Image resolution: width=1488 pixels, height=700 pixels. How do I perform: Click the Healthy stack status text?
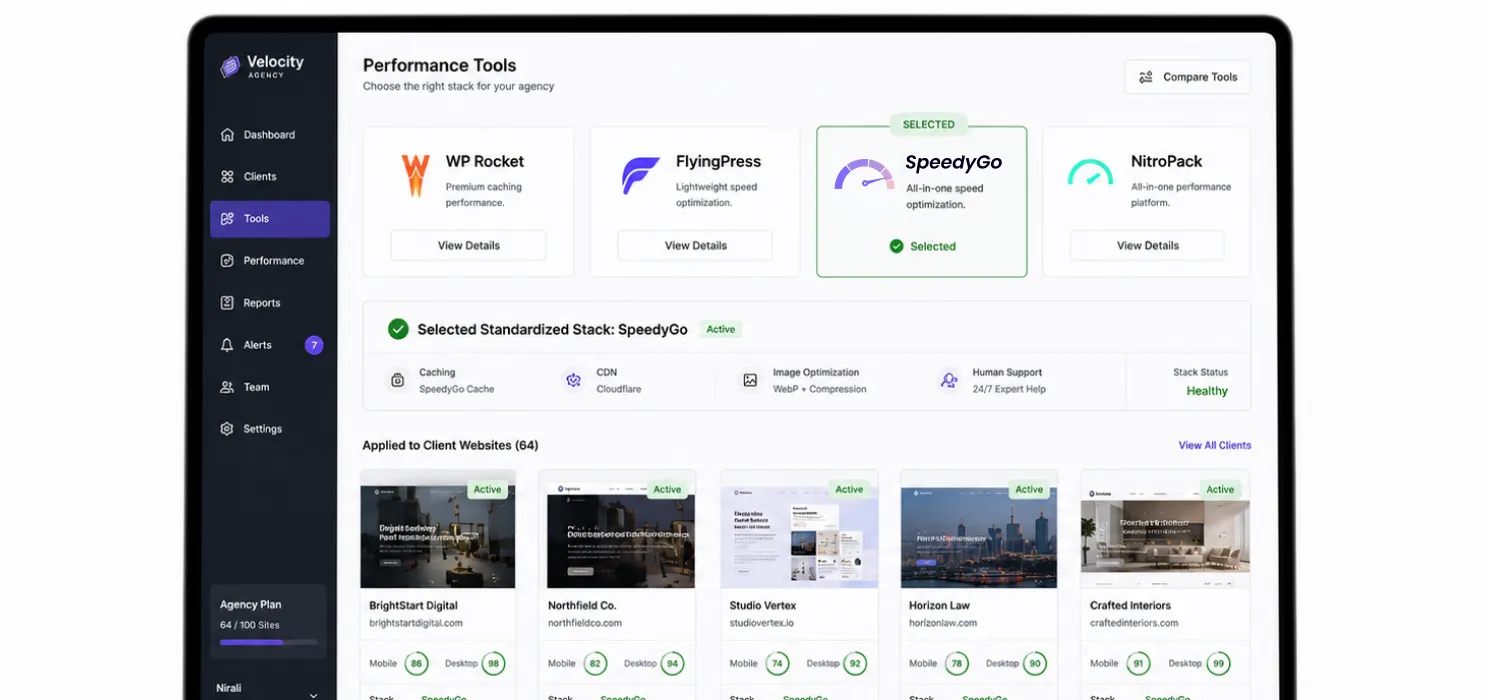pyautogui.click(x=1207, y=391)
